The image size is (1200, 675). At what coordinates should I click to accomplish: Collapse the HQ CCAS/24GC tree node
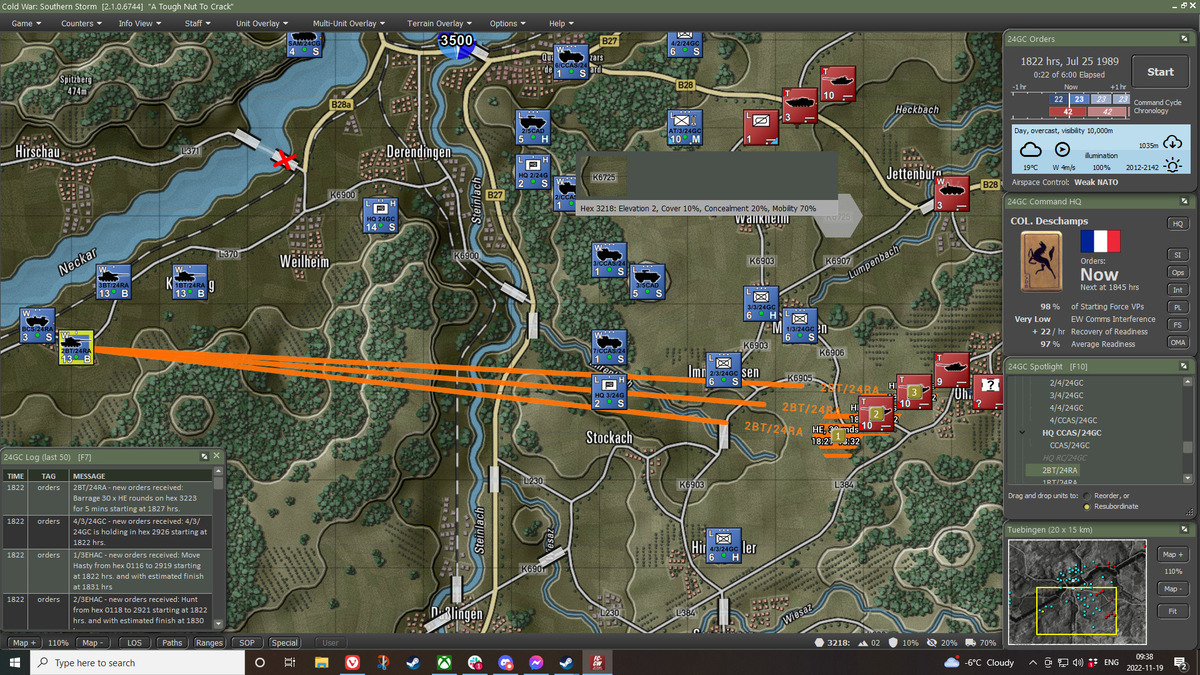pyautogui.click(x=1021, y=433)
